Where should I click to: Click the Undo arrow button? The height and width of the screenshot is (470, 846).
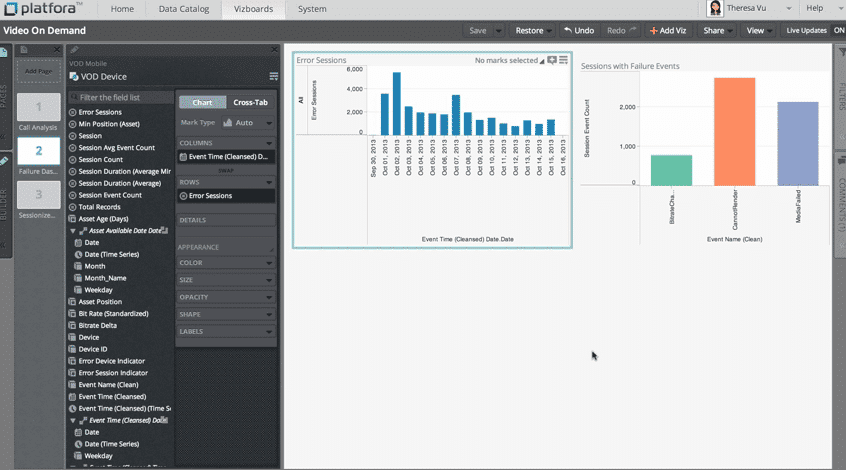pyautogui.click(x=578, y=31)
